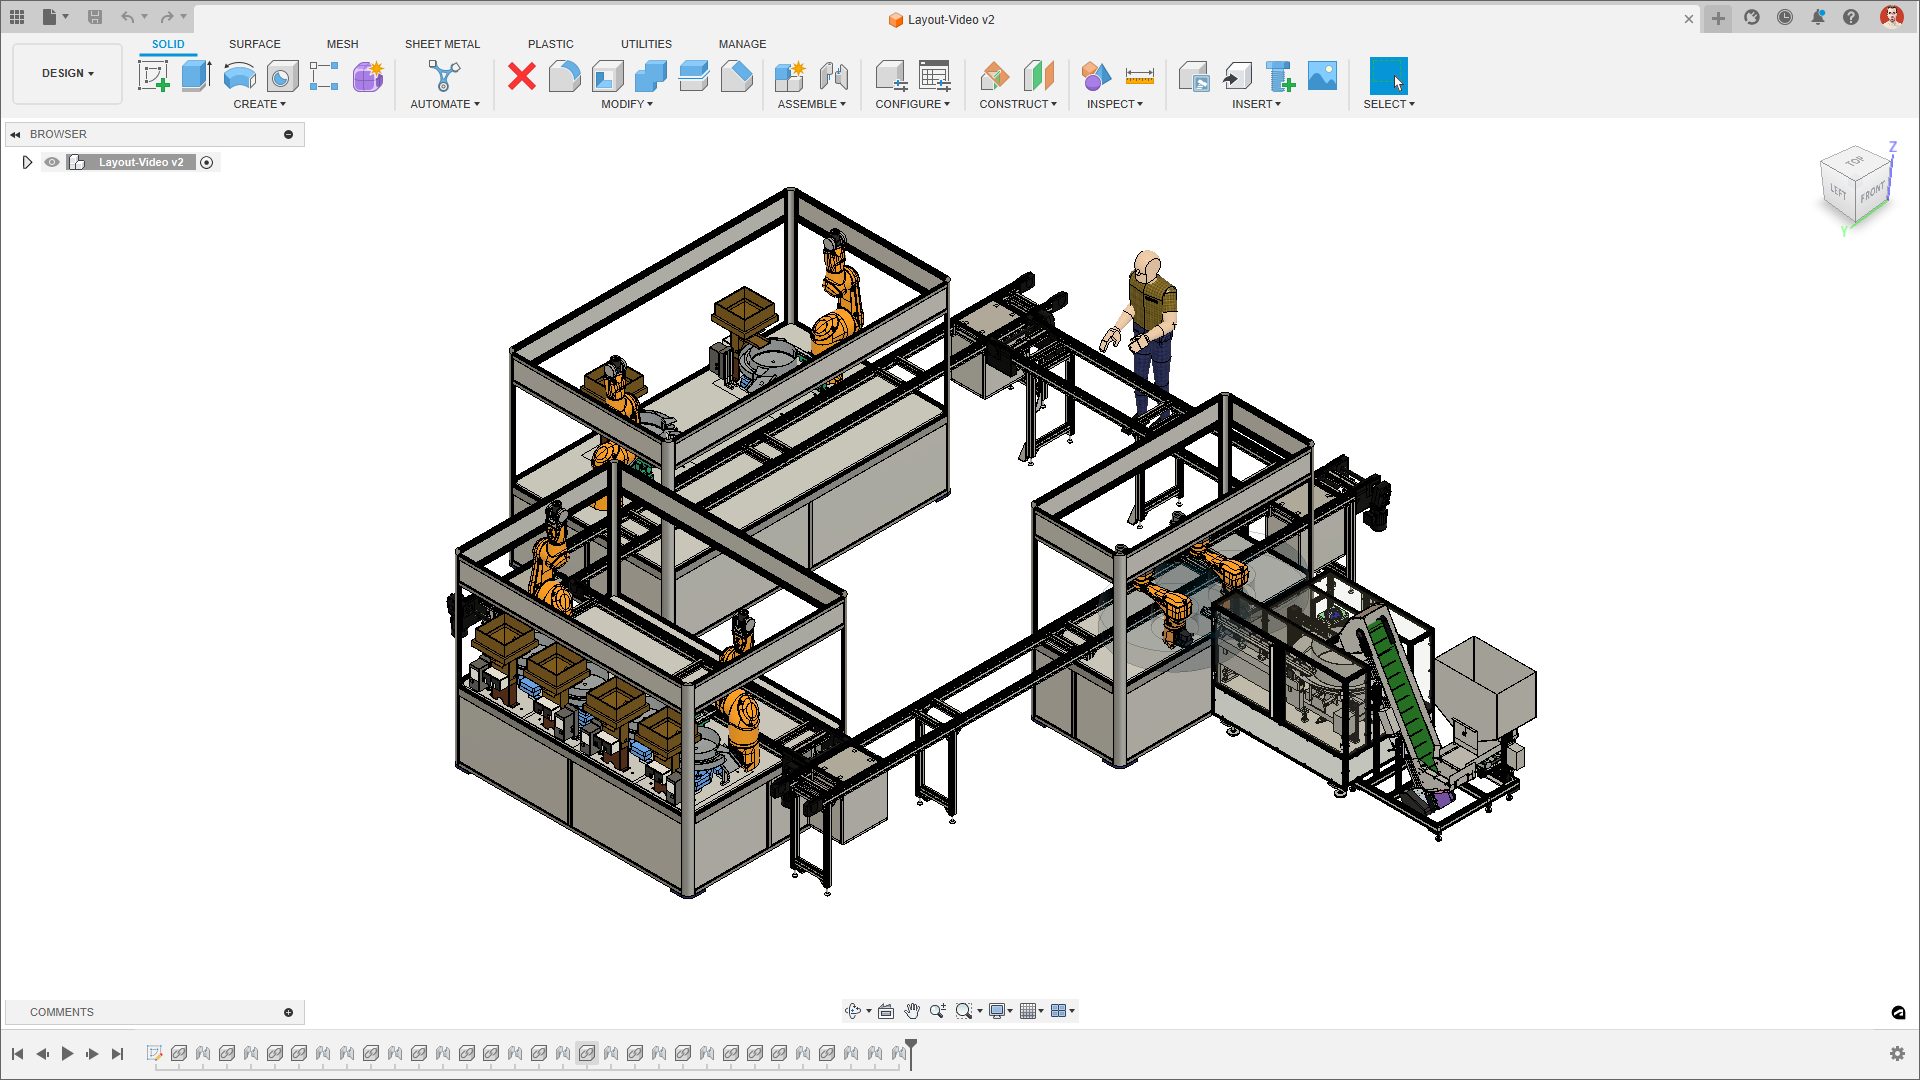Image resolution: width=1920 pixels, height=1080 pixels.
Task: Open the Insert Canvas image tool
Action: coord(1322,76)
